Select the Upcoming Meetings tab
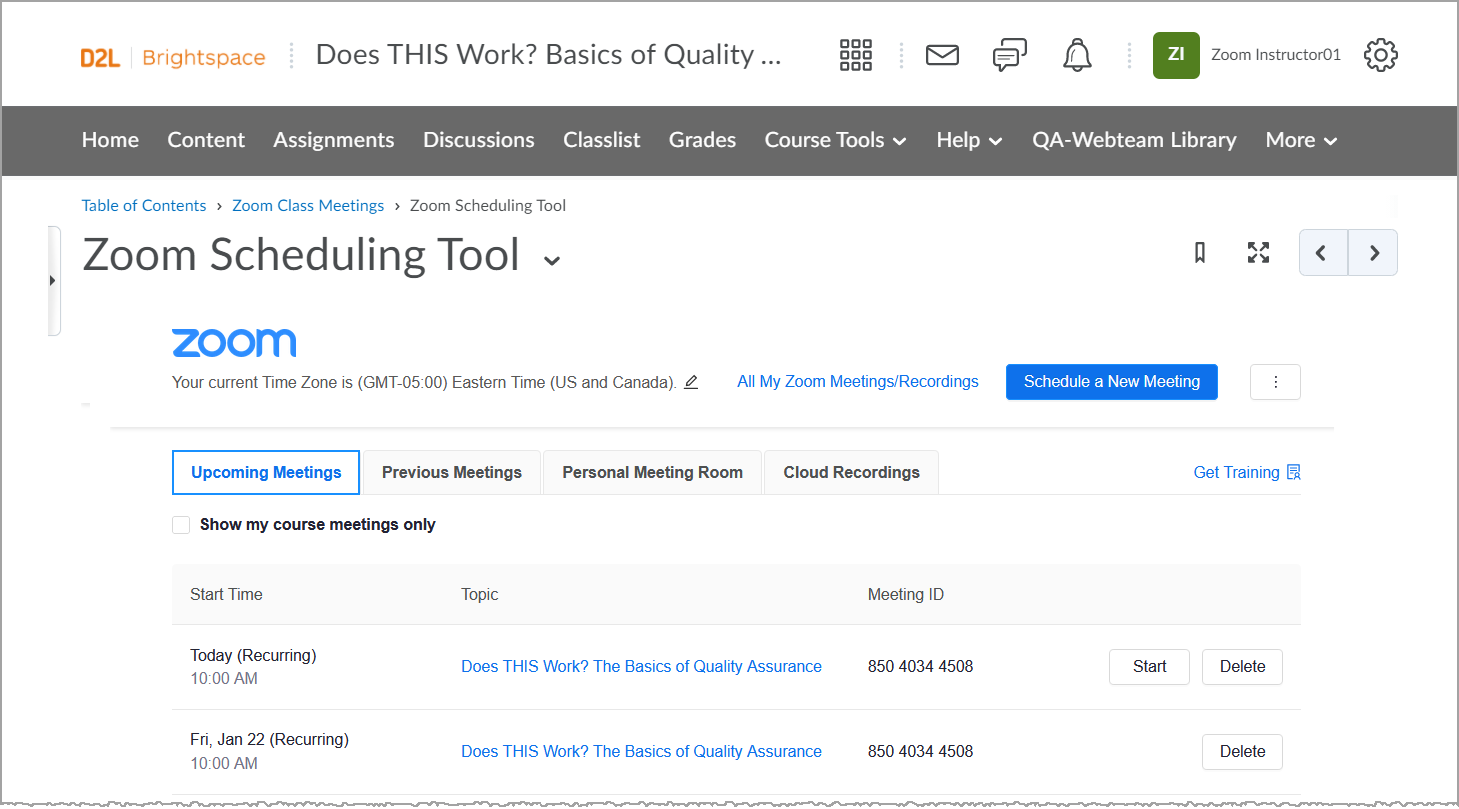 coord(266,472)
